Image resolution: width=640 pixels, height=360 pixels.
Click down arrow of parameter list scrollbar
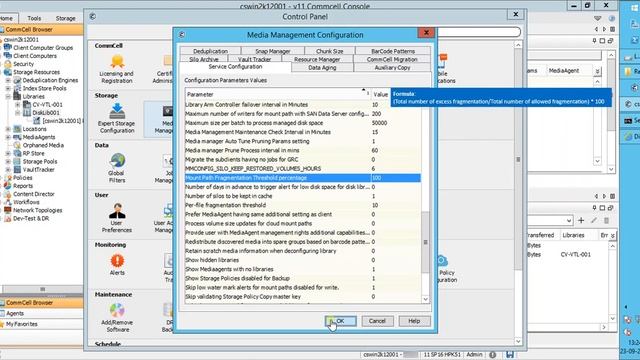[425, 299]
